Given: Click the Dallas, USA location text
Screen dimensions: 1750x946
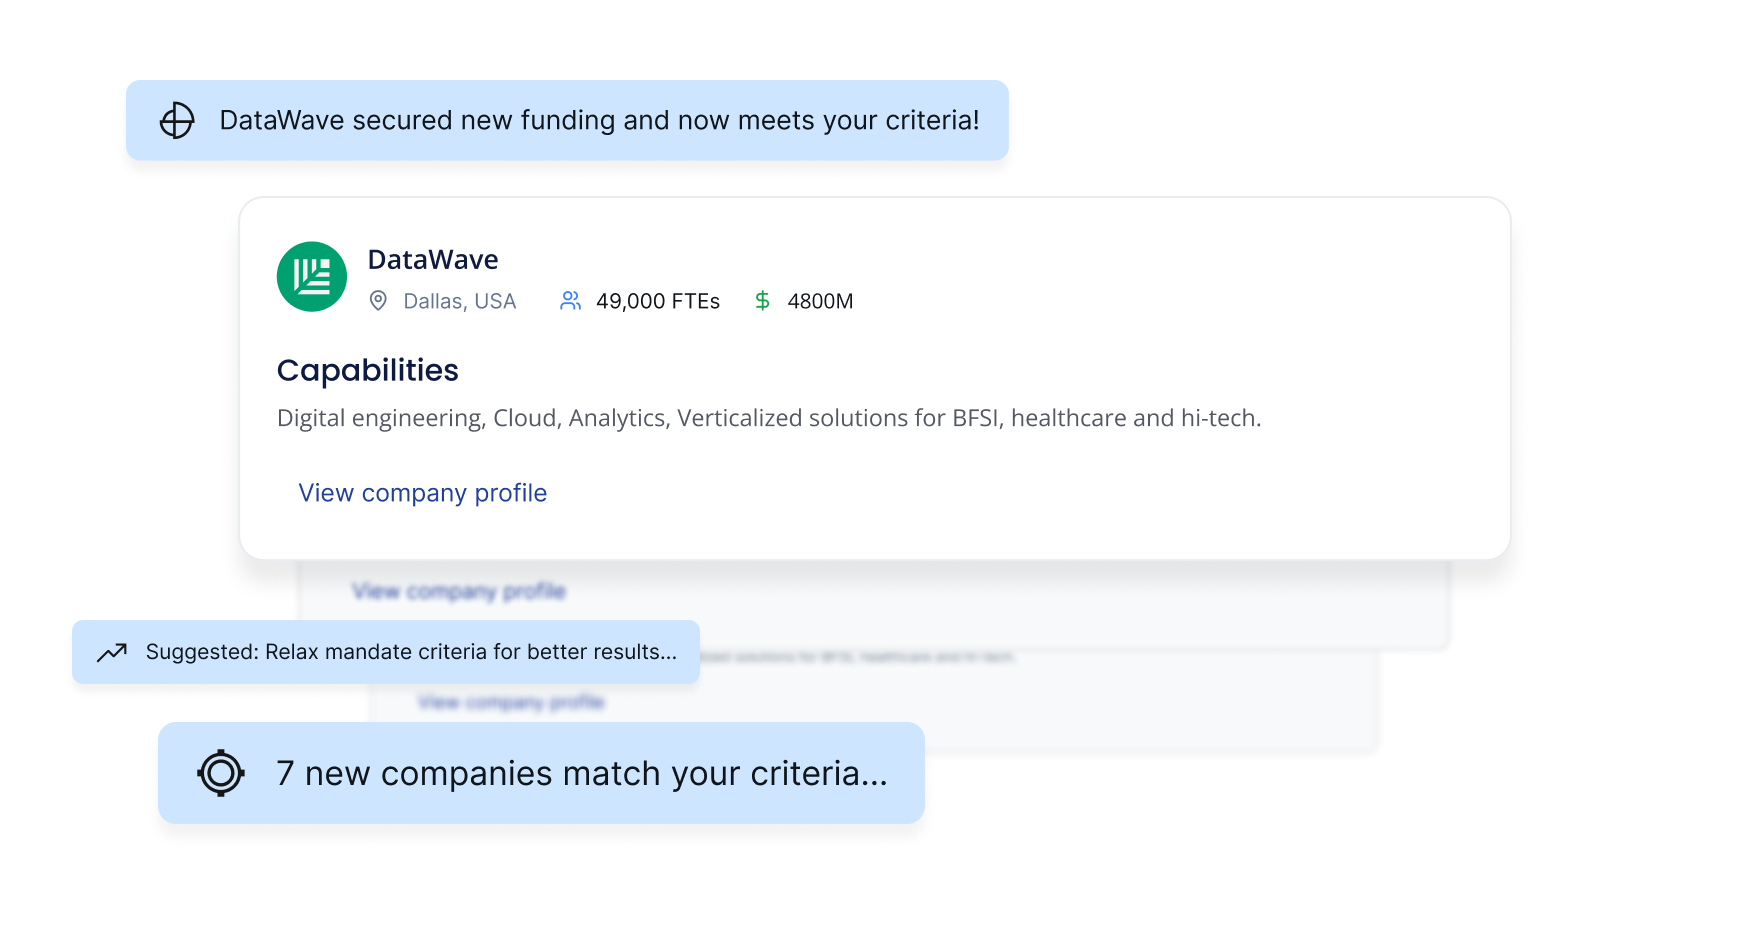Looking at the screenshot, I should click(x=459, y=301).
